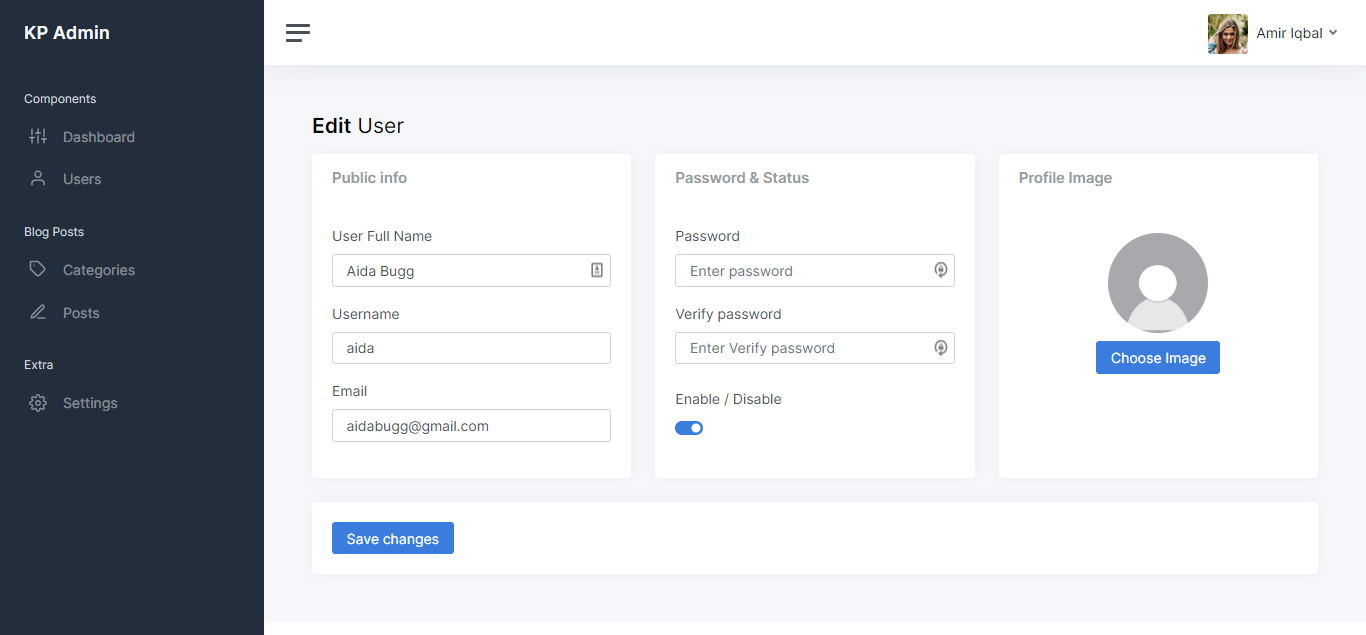This screenshot has height=635, width=1366.
Task: Click the Posts pencil icon
Action: tap(38, 313)
